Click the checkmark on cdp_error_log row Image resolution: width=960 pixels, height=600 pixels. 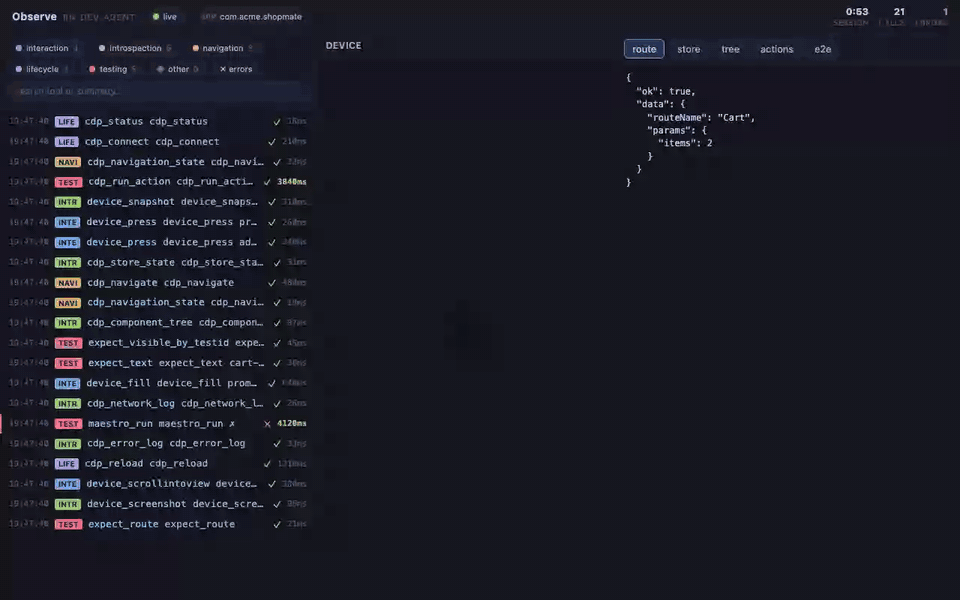point(277,443)
